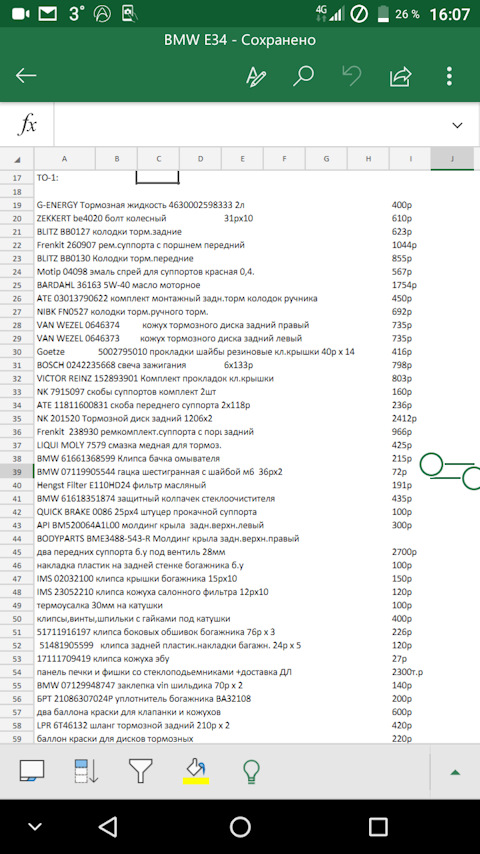
Task: Open the share icon
Action: point(400,77)
